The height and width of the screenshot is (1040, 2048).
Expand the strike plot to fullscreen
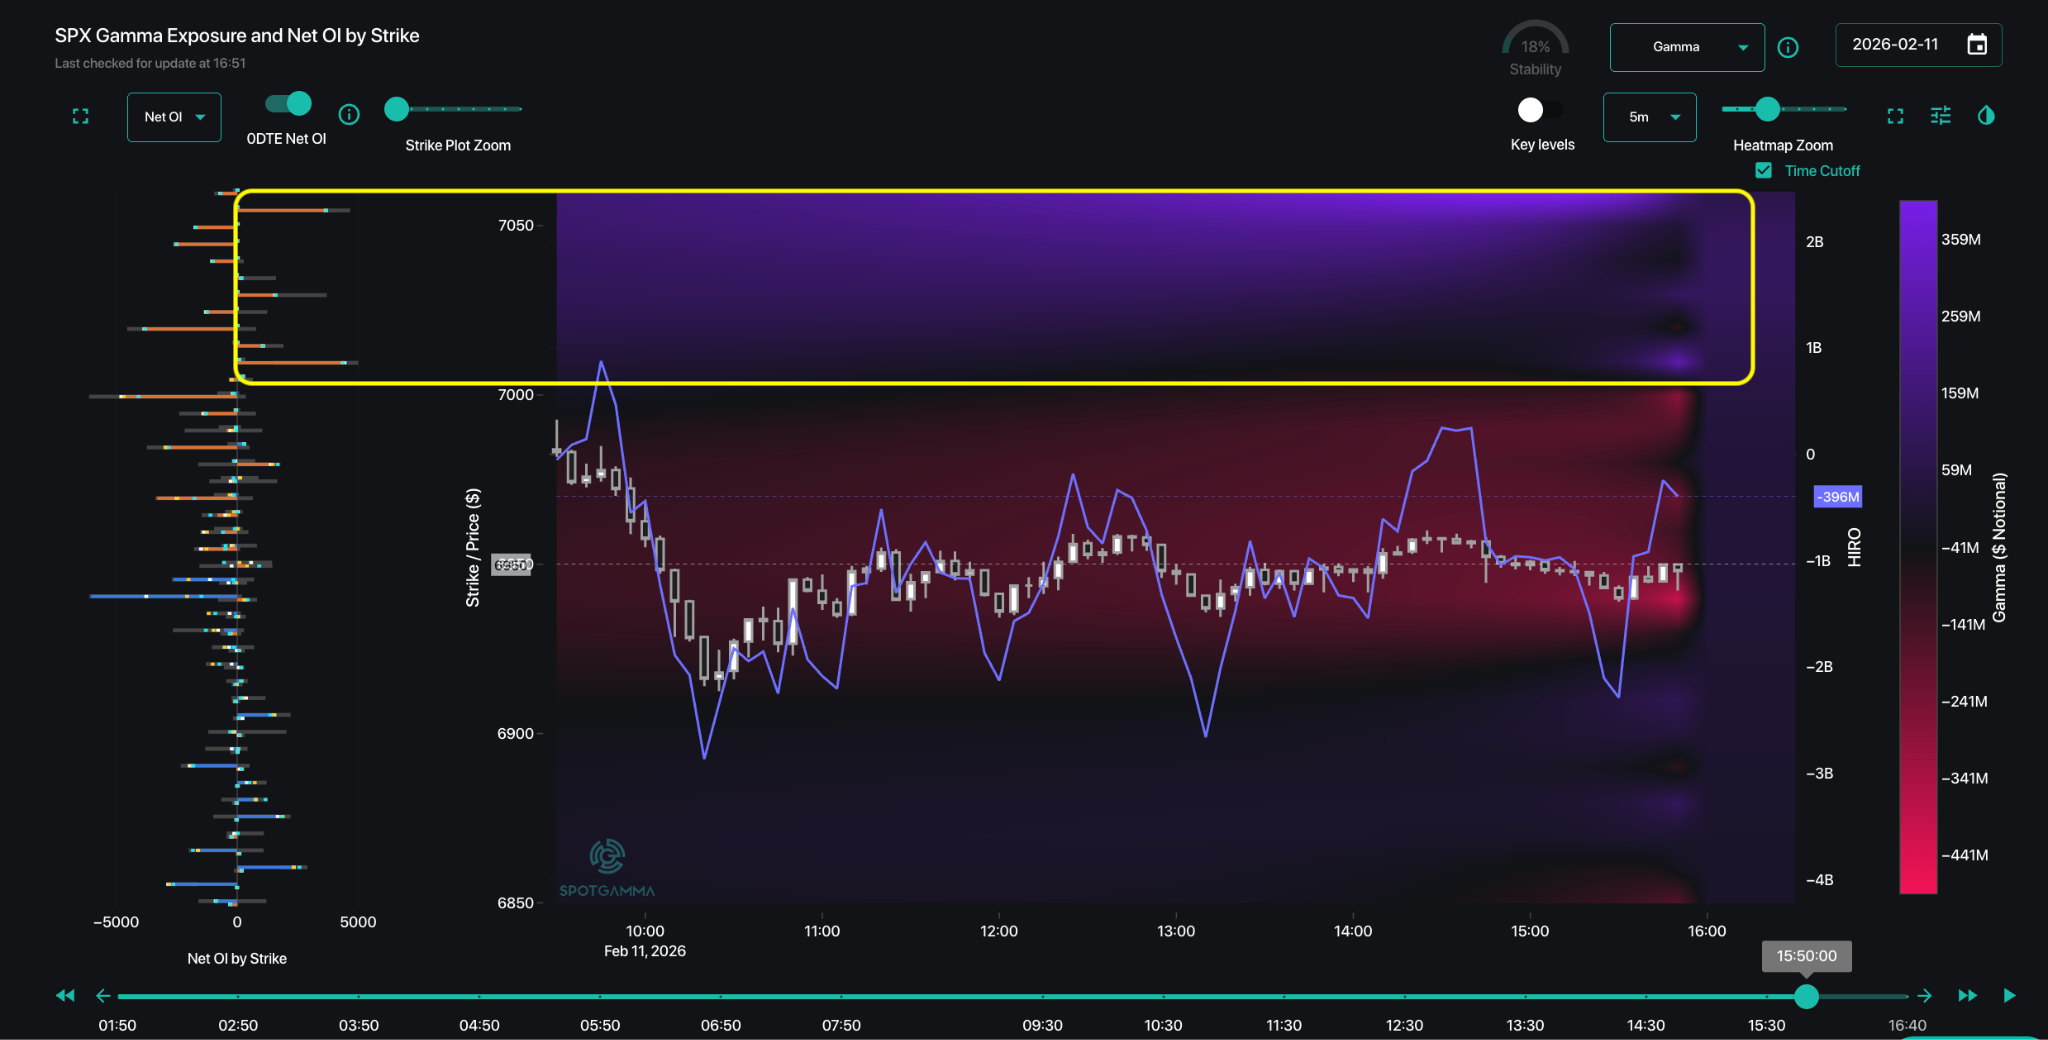(x=81, y=117)
